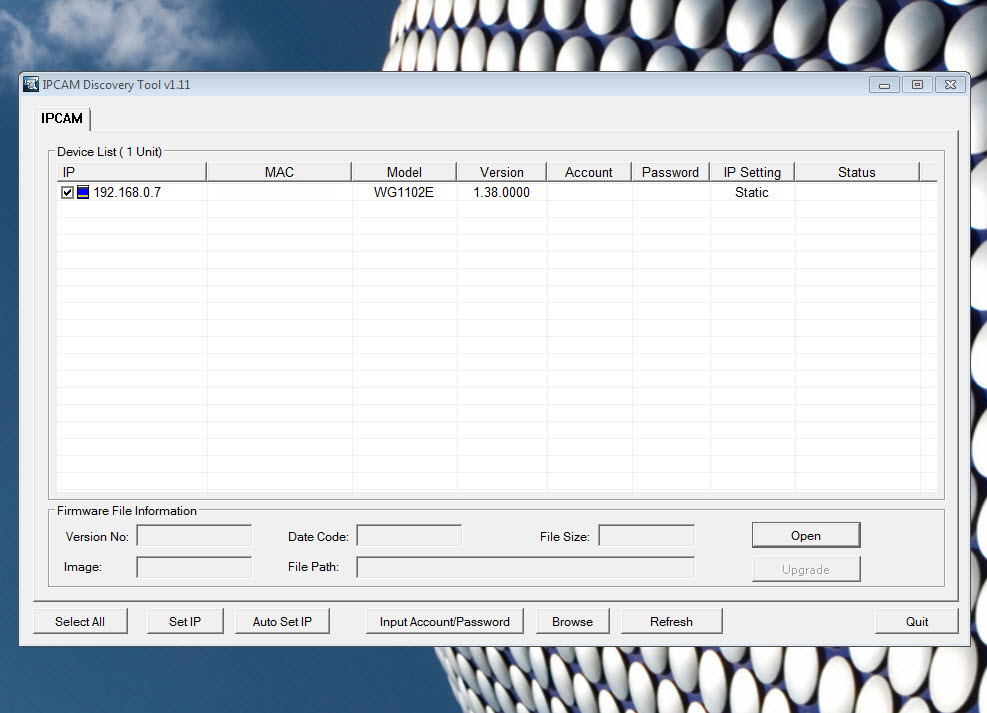Viewport: 987px width, 713px height.
Task: Click the Password column header
Action: (x=670, y=172)
